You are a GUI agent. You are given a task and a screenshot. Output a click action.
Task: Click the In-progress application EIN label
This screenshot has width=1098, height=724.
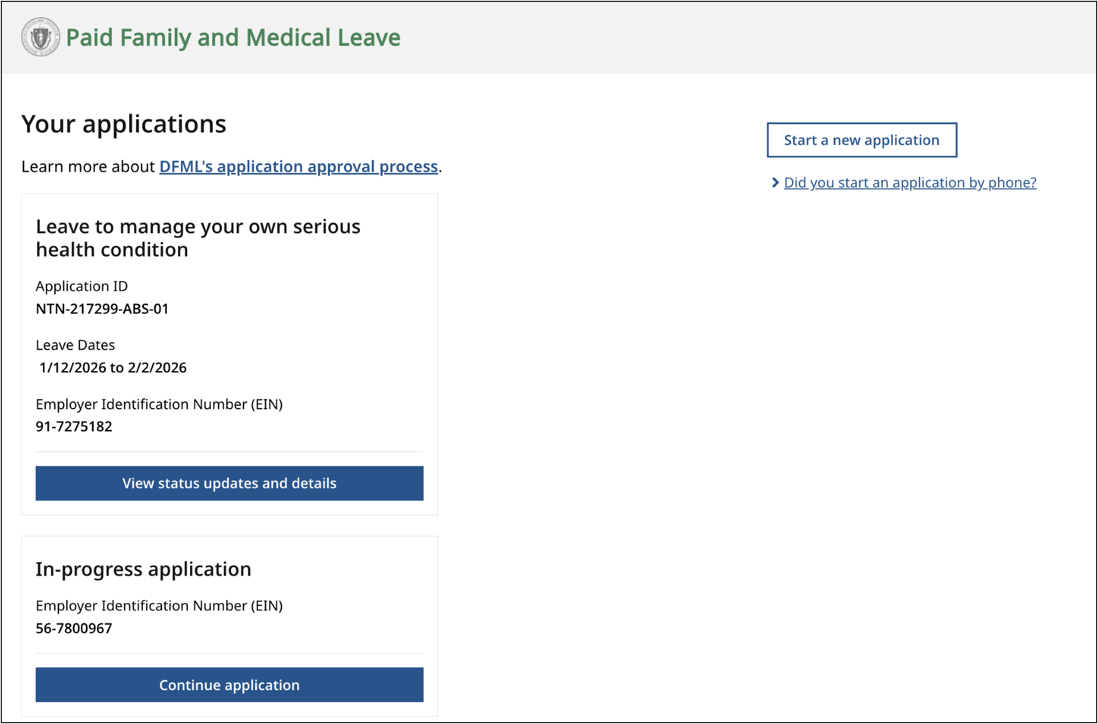tap(159, 605)
